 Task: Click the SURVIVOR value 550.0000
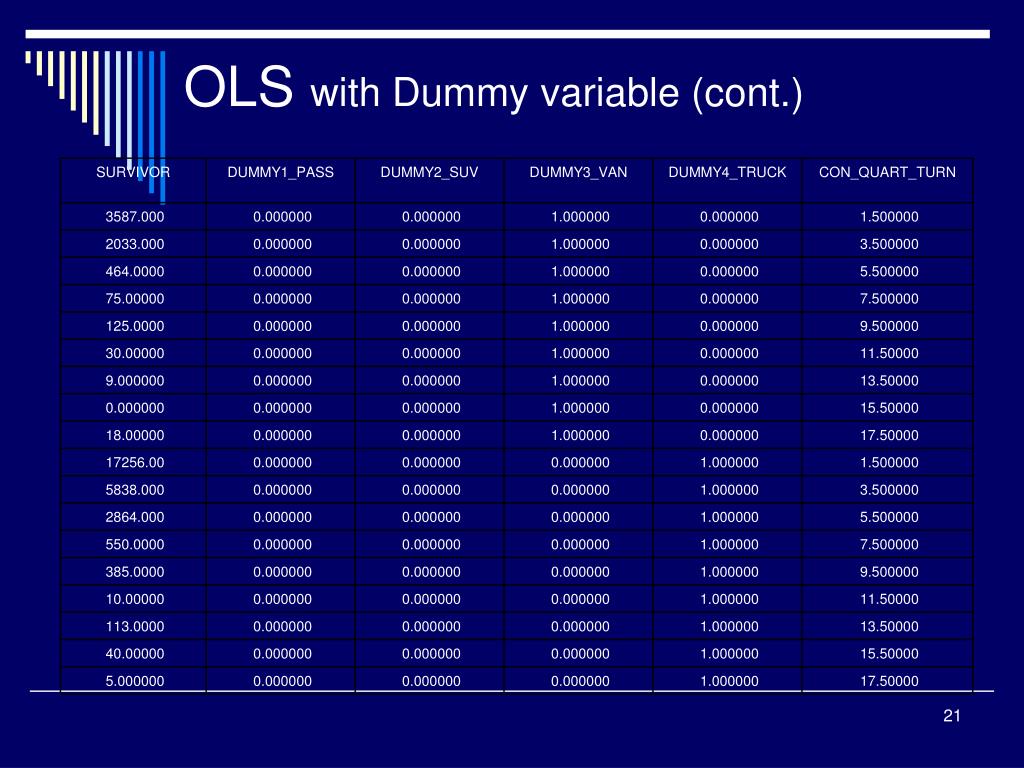coord(135,545)
